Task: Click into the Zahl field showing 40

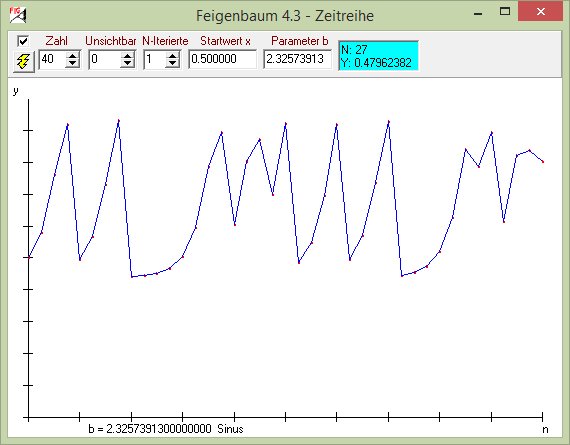Action: pyautogui.click(x=53, y=59)
